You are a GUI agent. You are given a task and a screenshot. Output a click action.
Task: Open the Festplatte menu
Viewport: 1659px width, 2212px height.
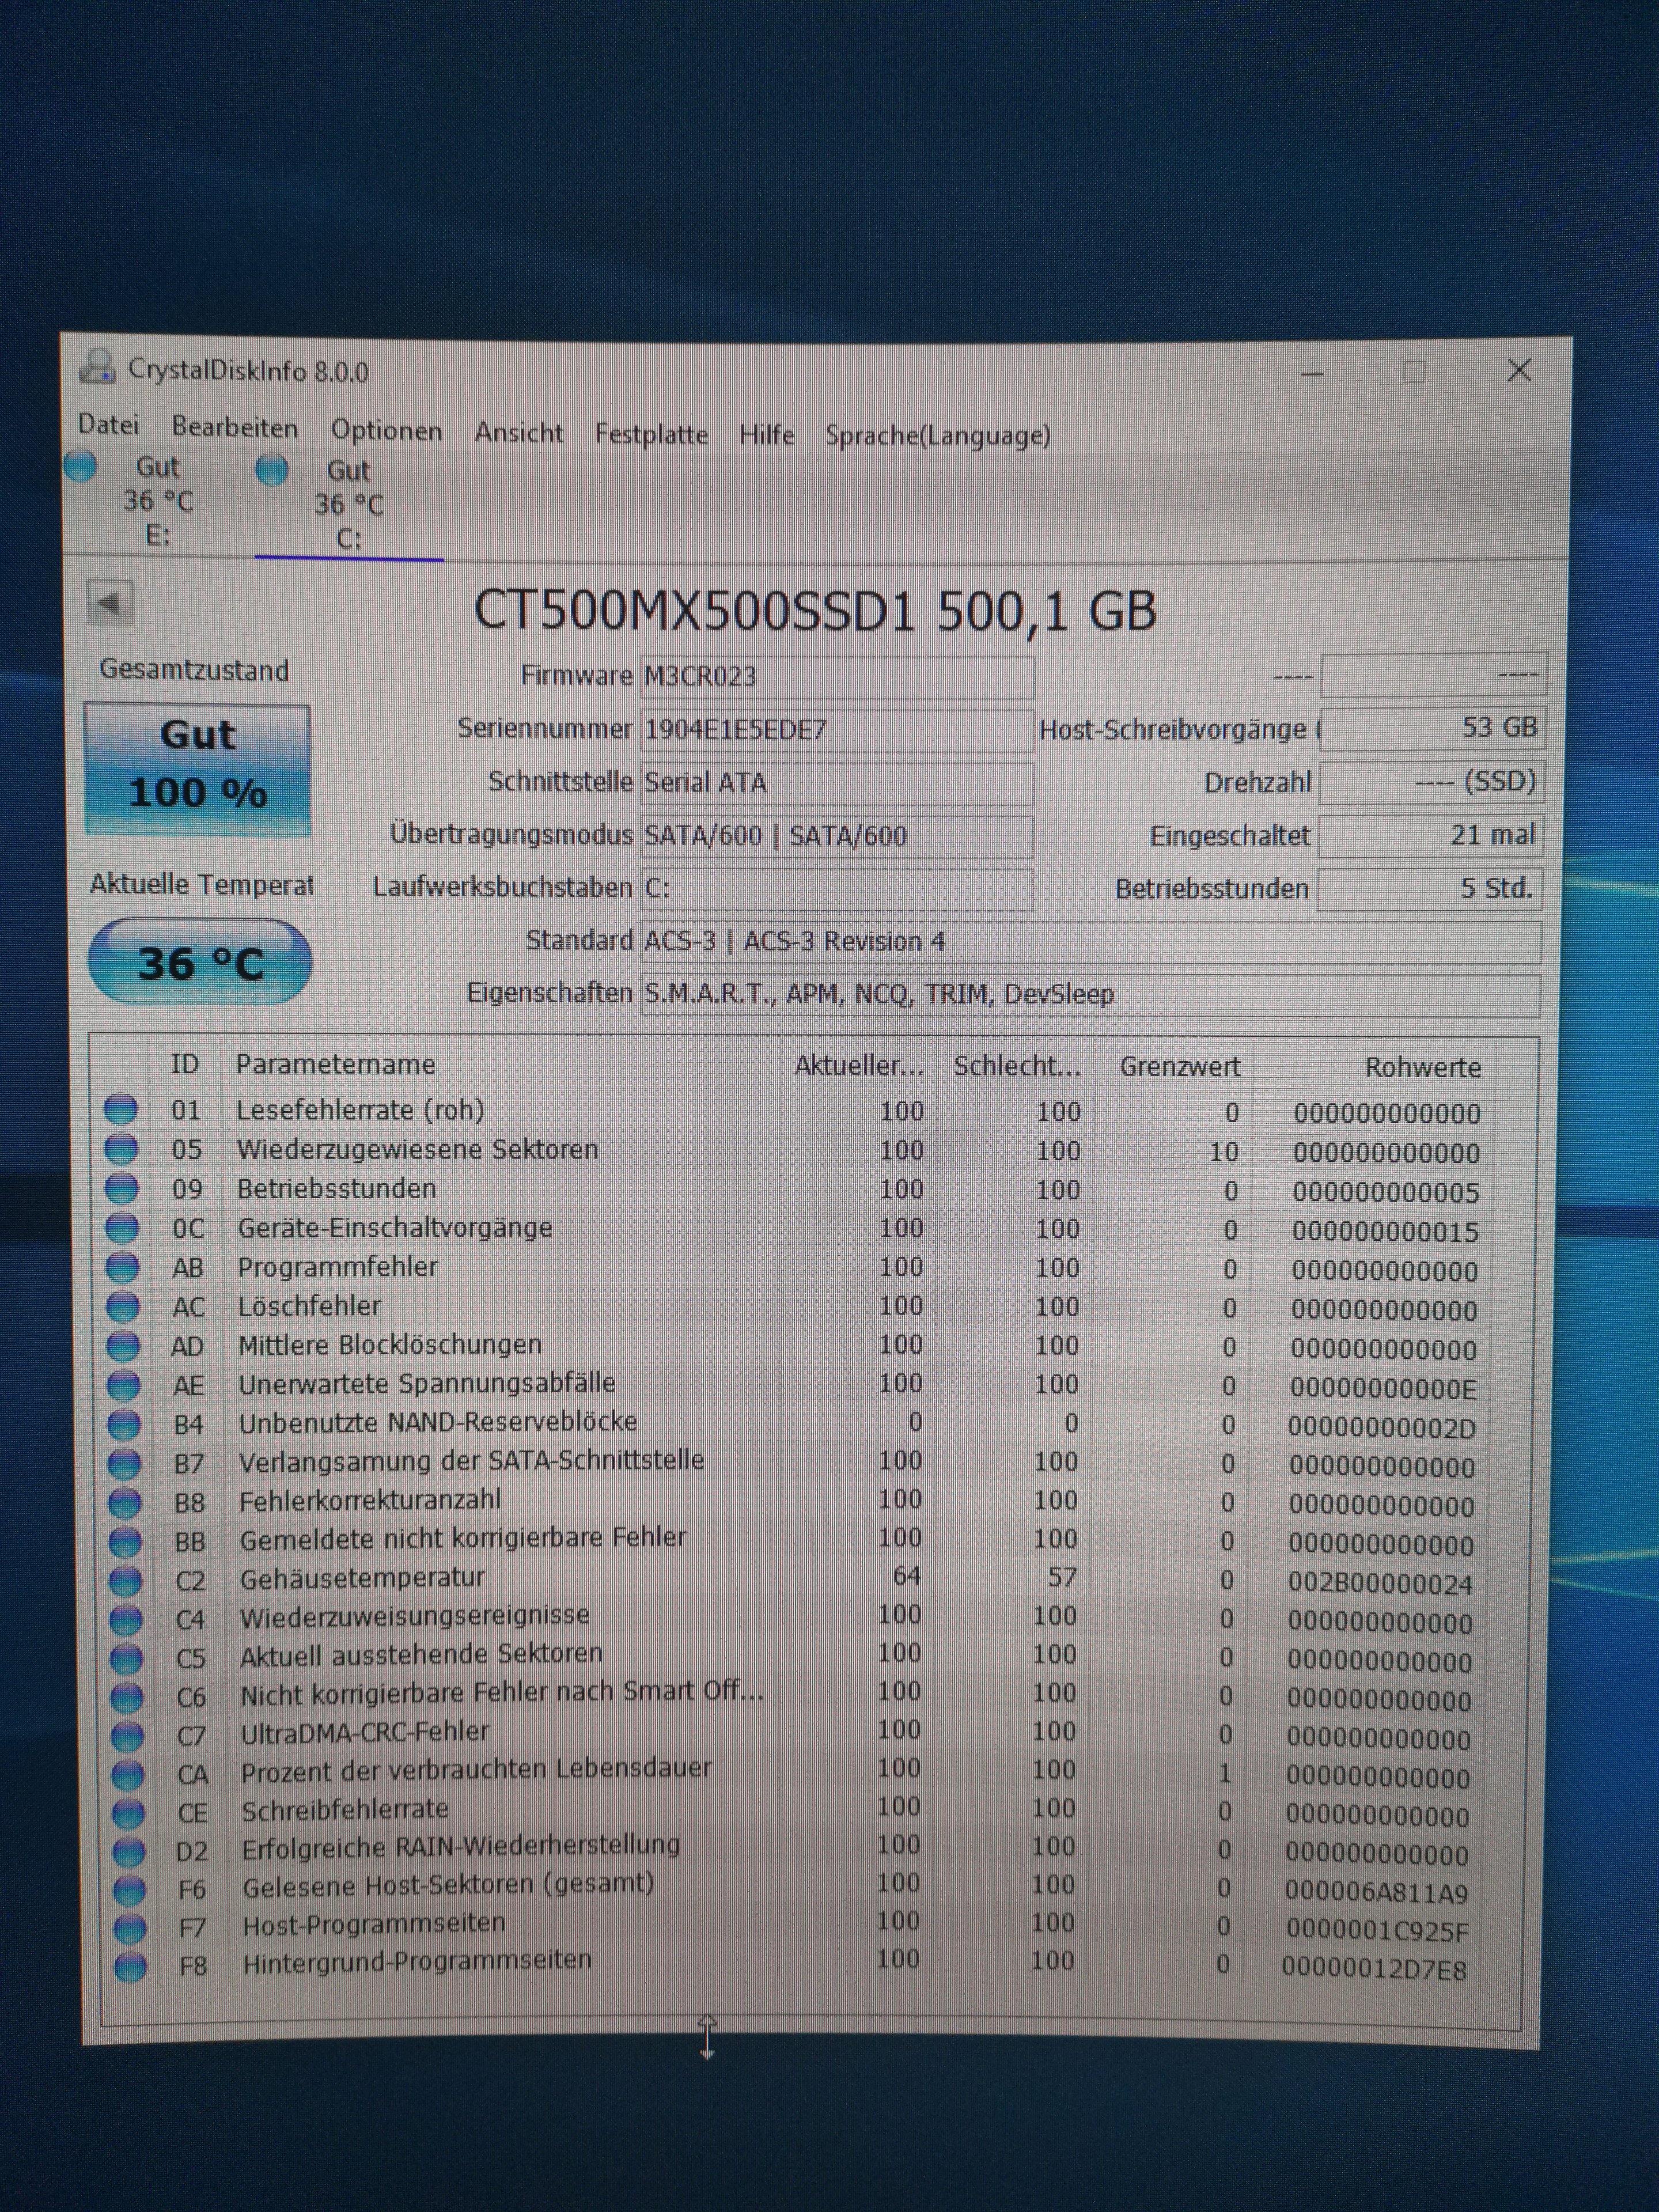pos(651,434)
